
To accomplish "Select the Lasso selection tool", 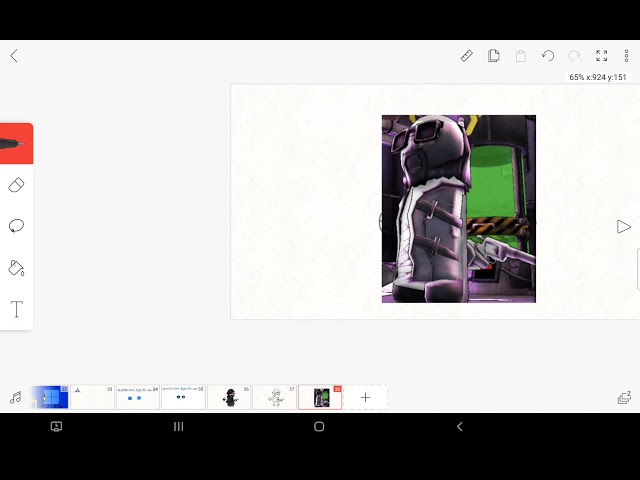I will click(x=16, y=226).
